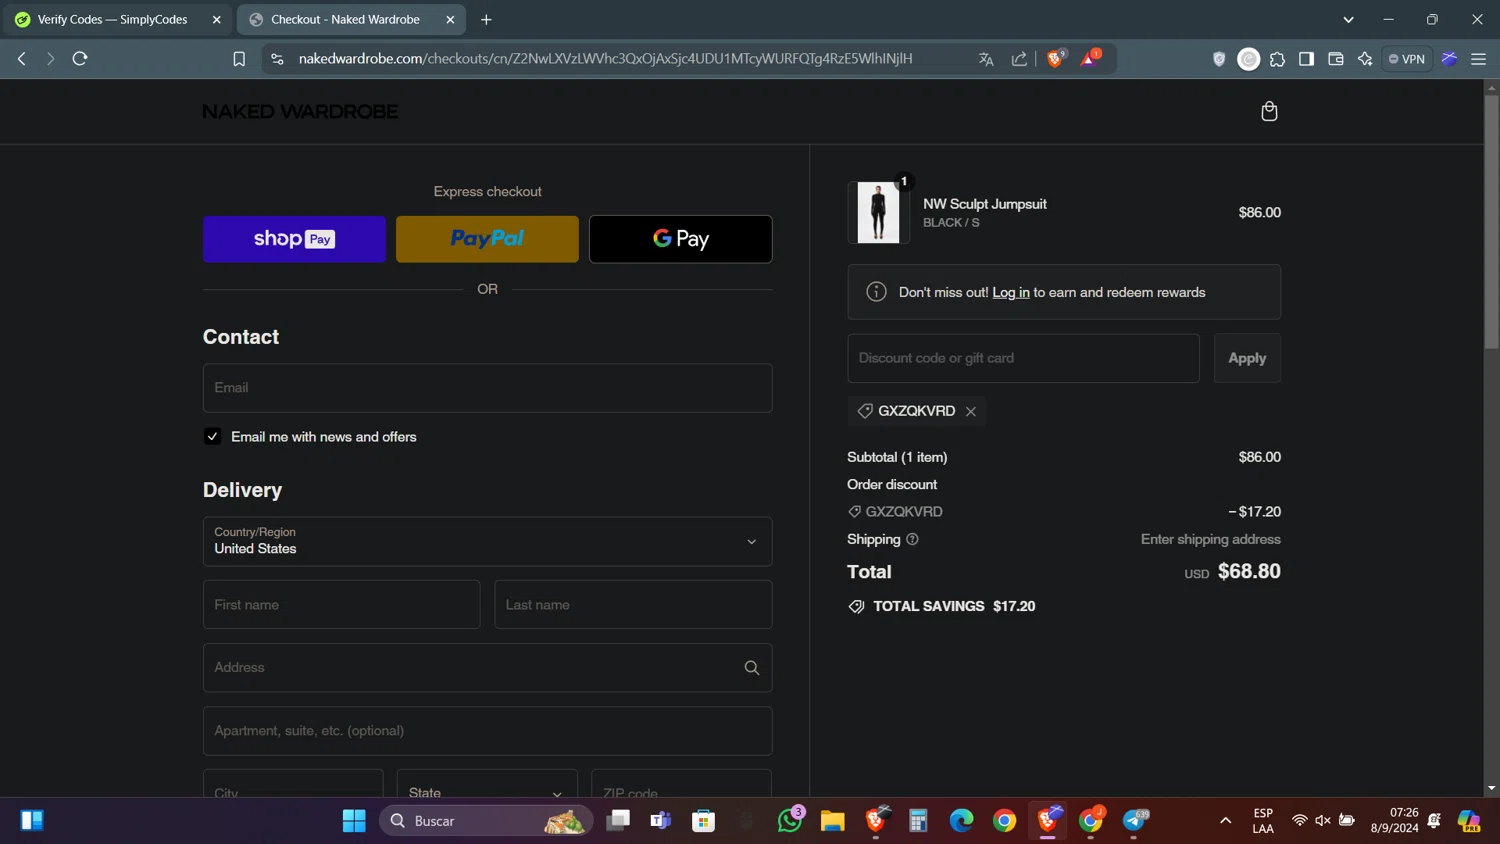This screenshot has width=1500, height=844.
Task: Open a new browser tab
Action: [x=486, y=19]
